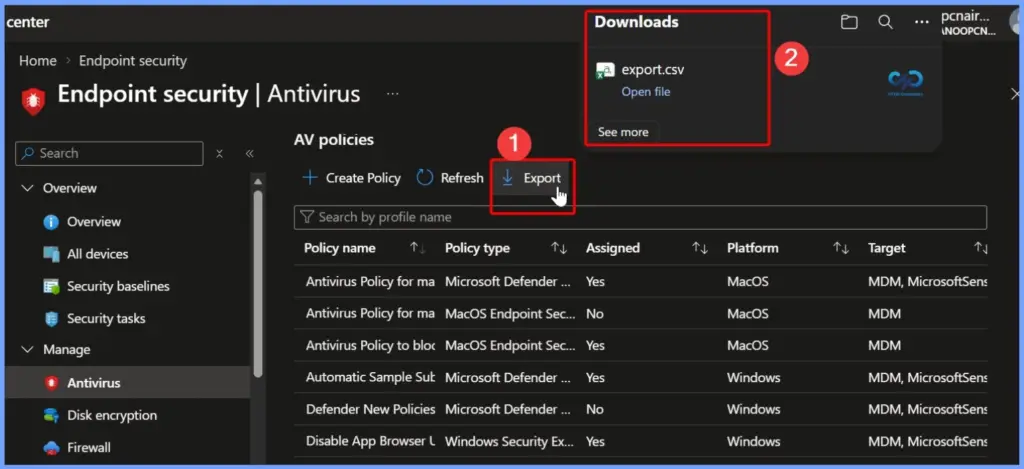1024x469 pixels.
Task: Click the Platform column header
Action: [752, 248]
